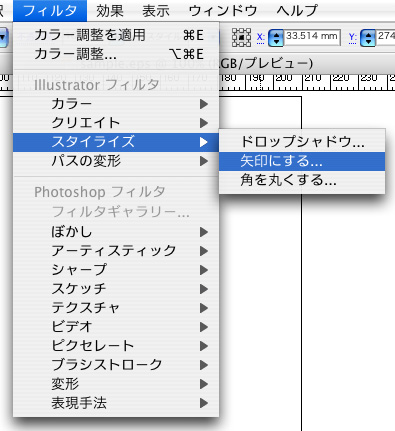
Task: Click the reference point grid icon
Action: (x=241, y=37)
